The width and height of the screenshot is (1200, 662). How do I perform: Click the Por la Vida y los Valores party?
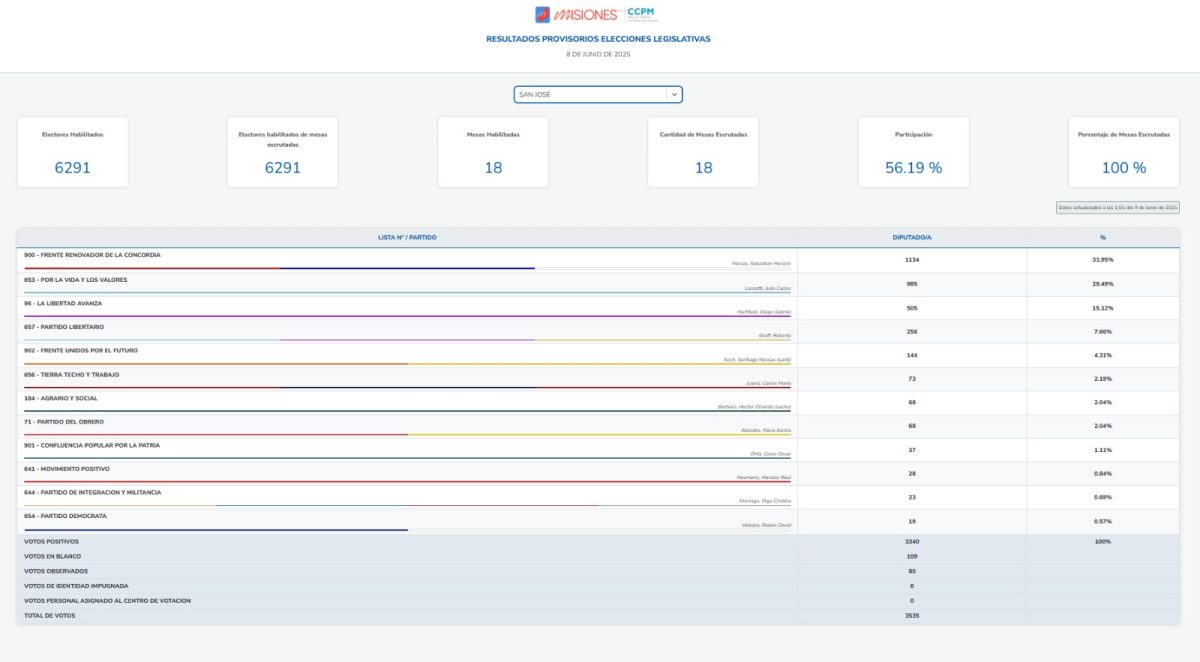point(75,279)
